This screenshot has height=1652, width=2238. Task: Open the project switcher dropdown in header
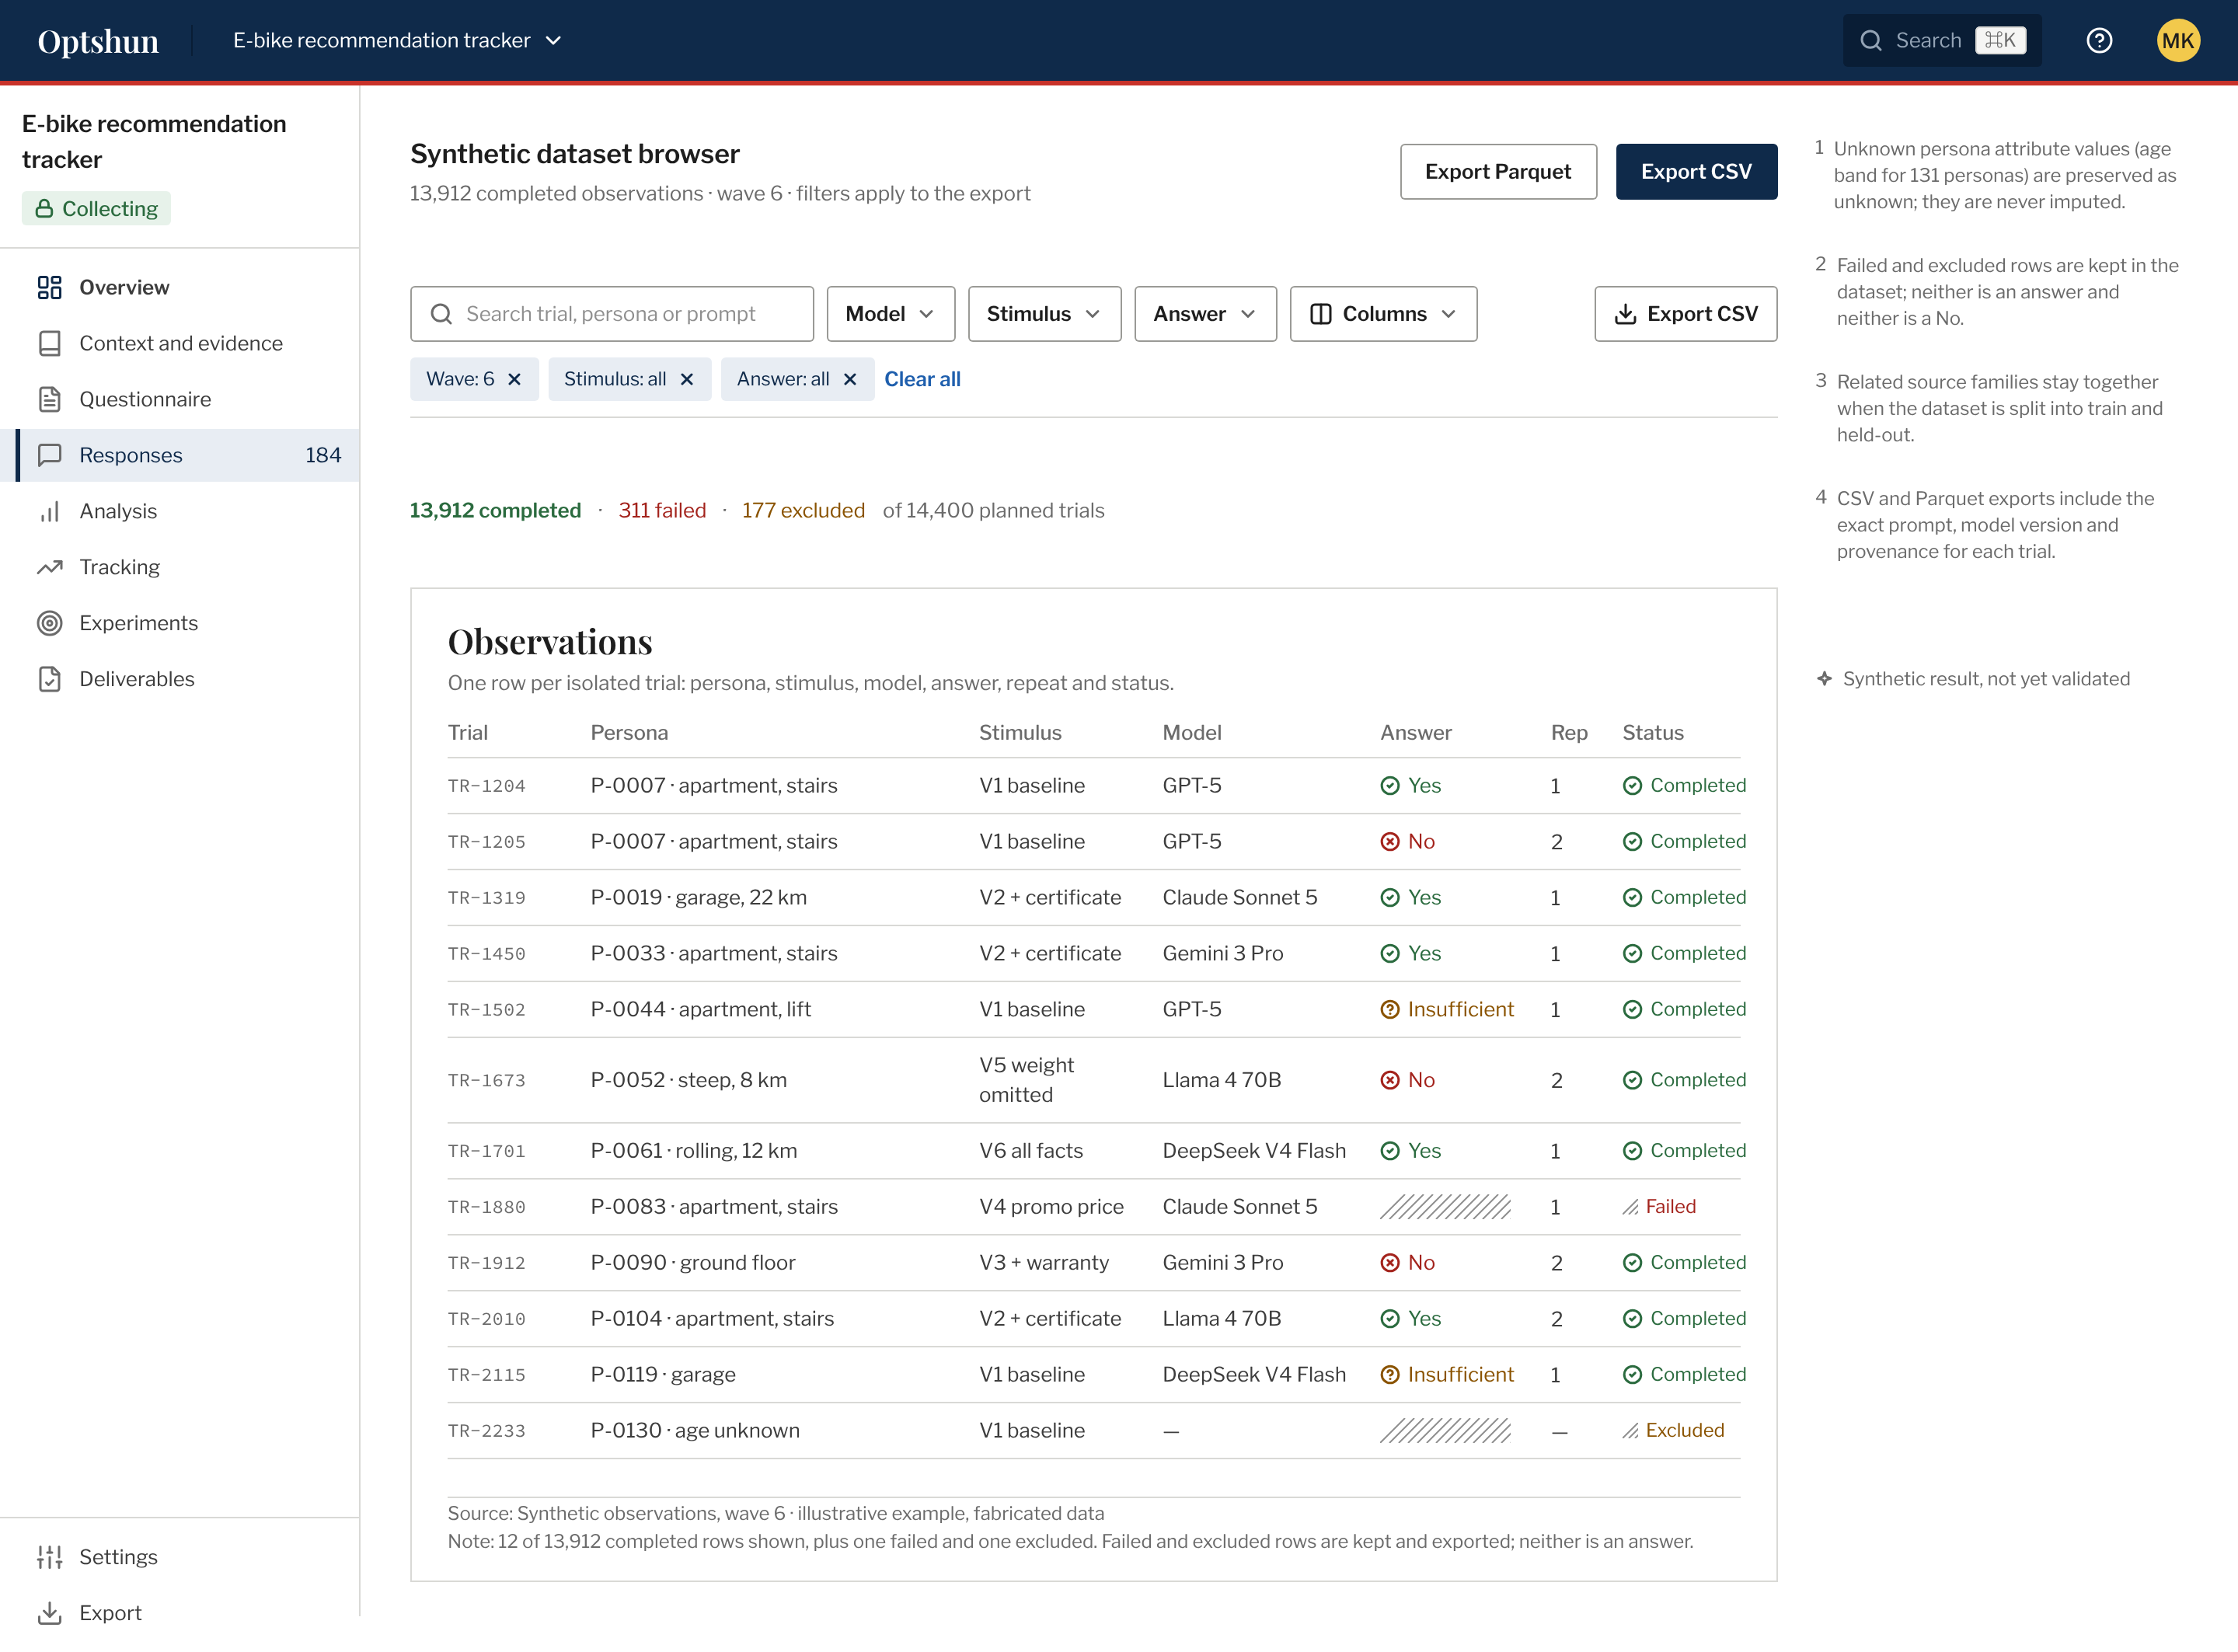pos(397,40)
